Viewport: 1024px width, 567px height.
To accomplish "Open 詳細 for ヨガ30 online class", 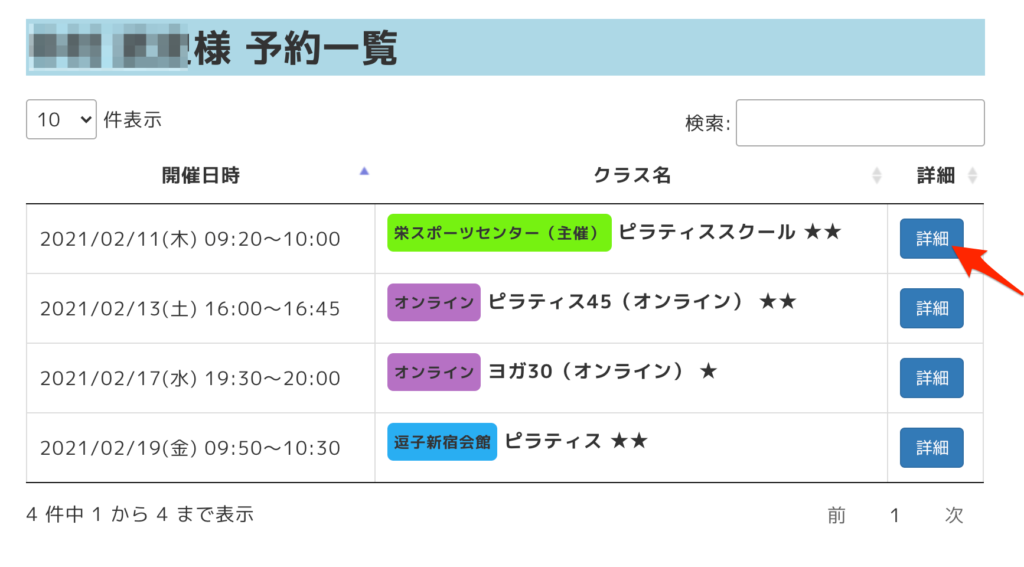I will [931, 378].
